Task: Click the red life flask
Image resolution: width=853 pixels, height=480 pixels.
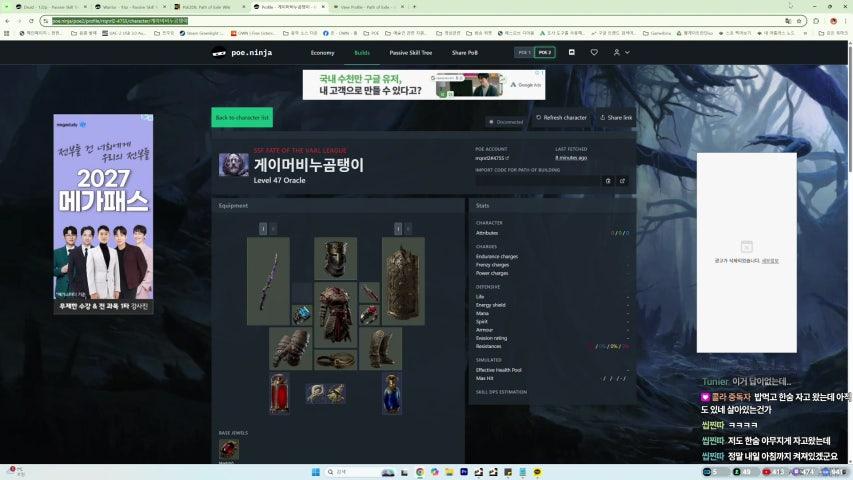Action: click(280, 393)
